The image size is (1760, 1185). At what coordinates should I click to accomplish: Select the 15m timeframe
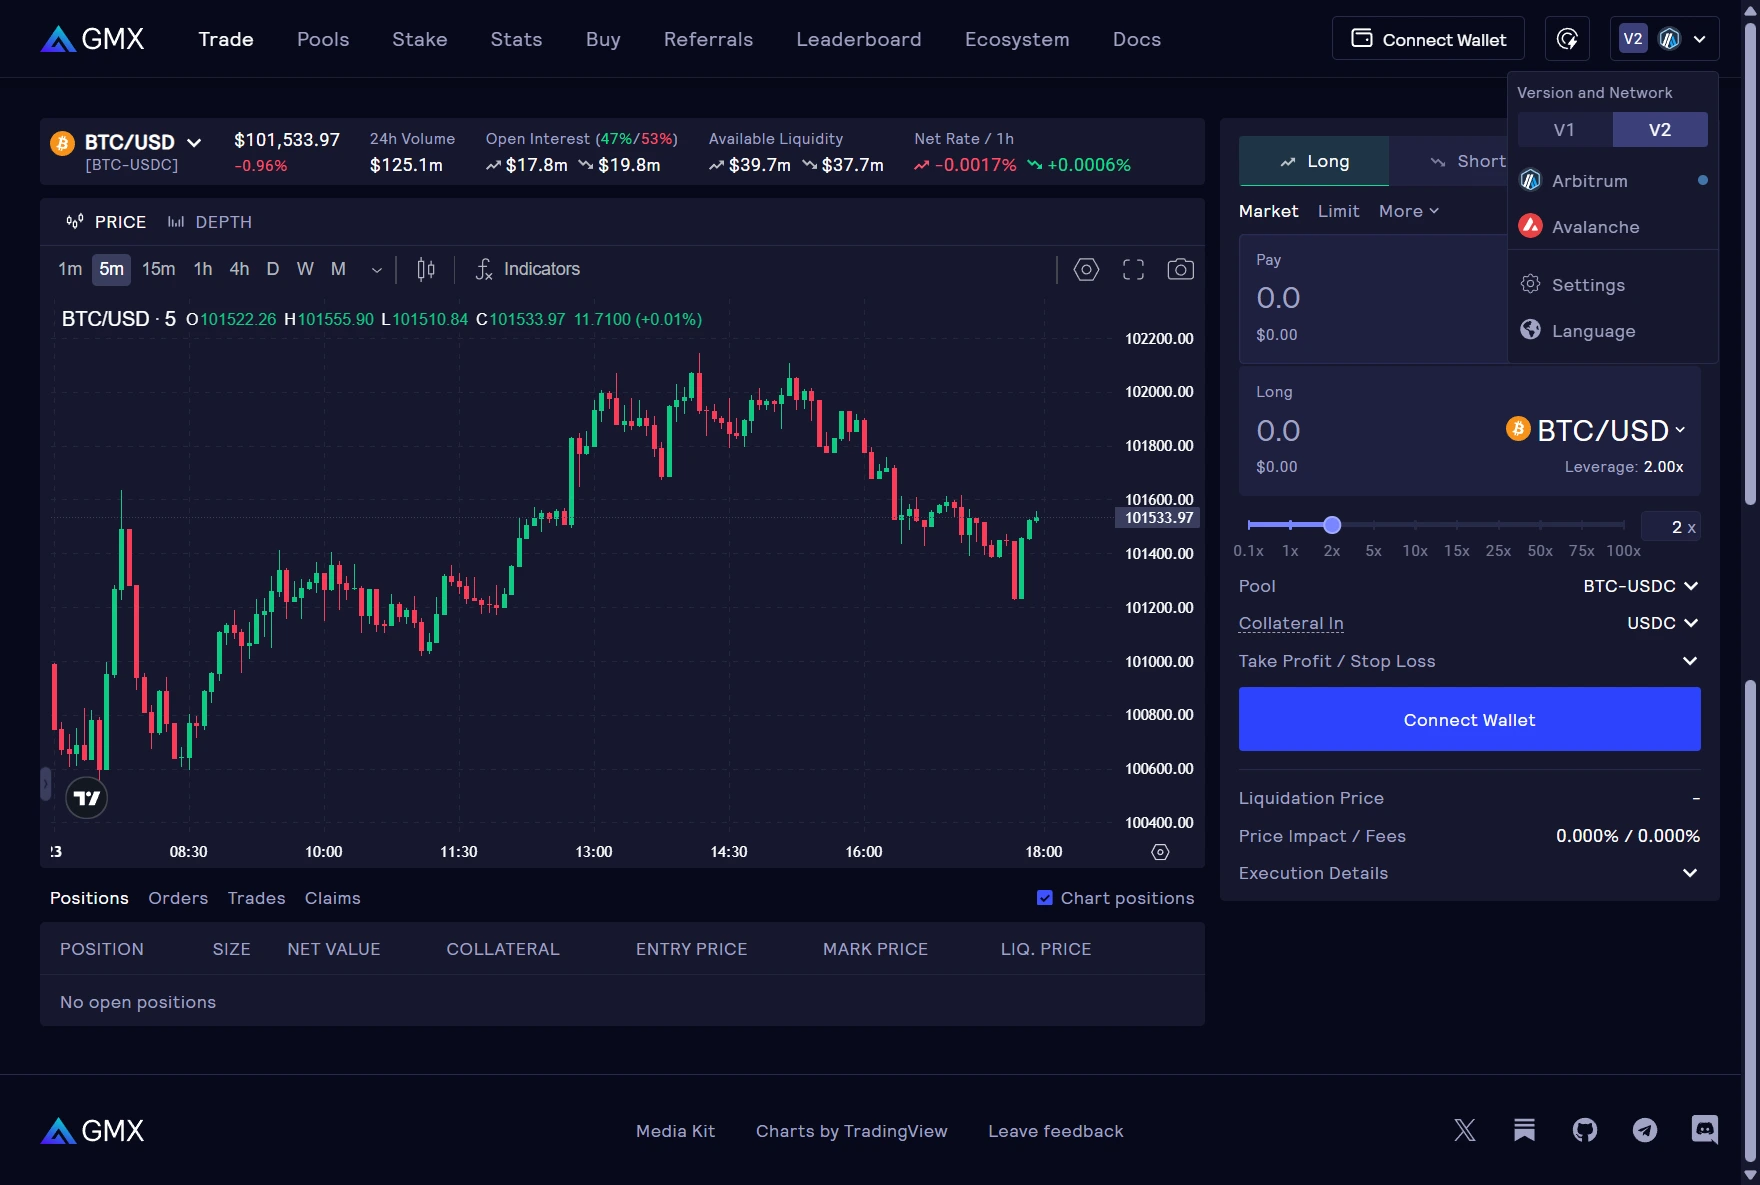(158, 269)
